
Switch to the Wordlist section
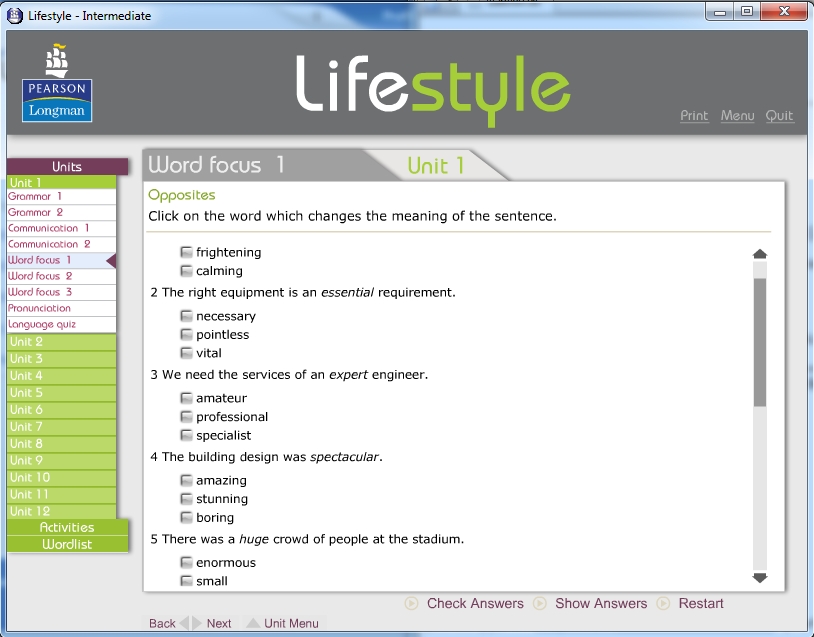67,545
